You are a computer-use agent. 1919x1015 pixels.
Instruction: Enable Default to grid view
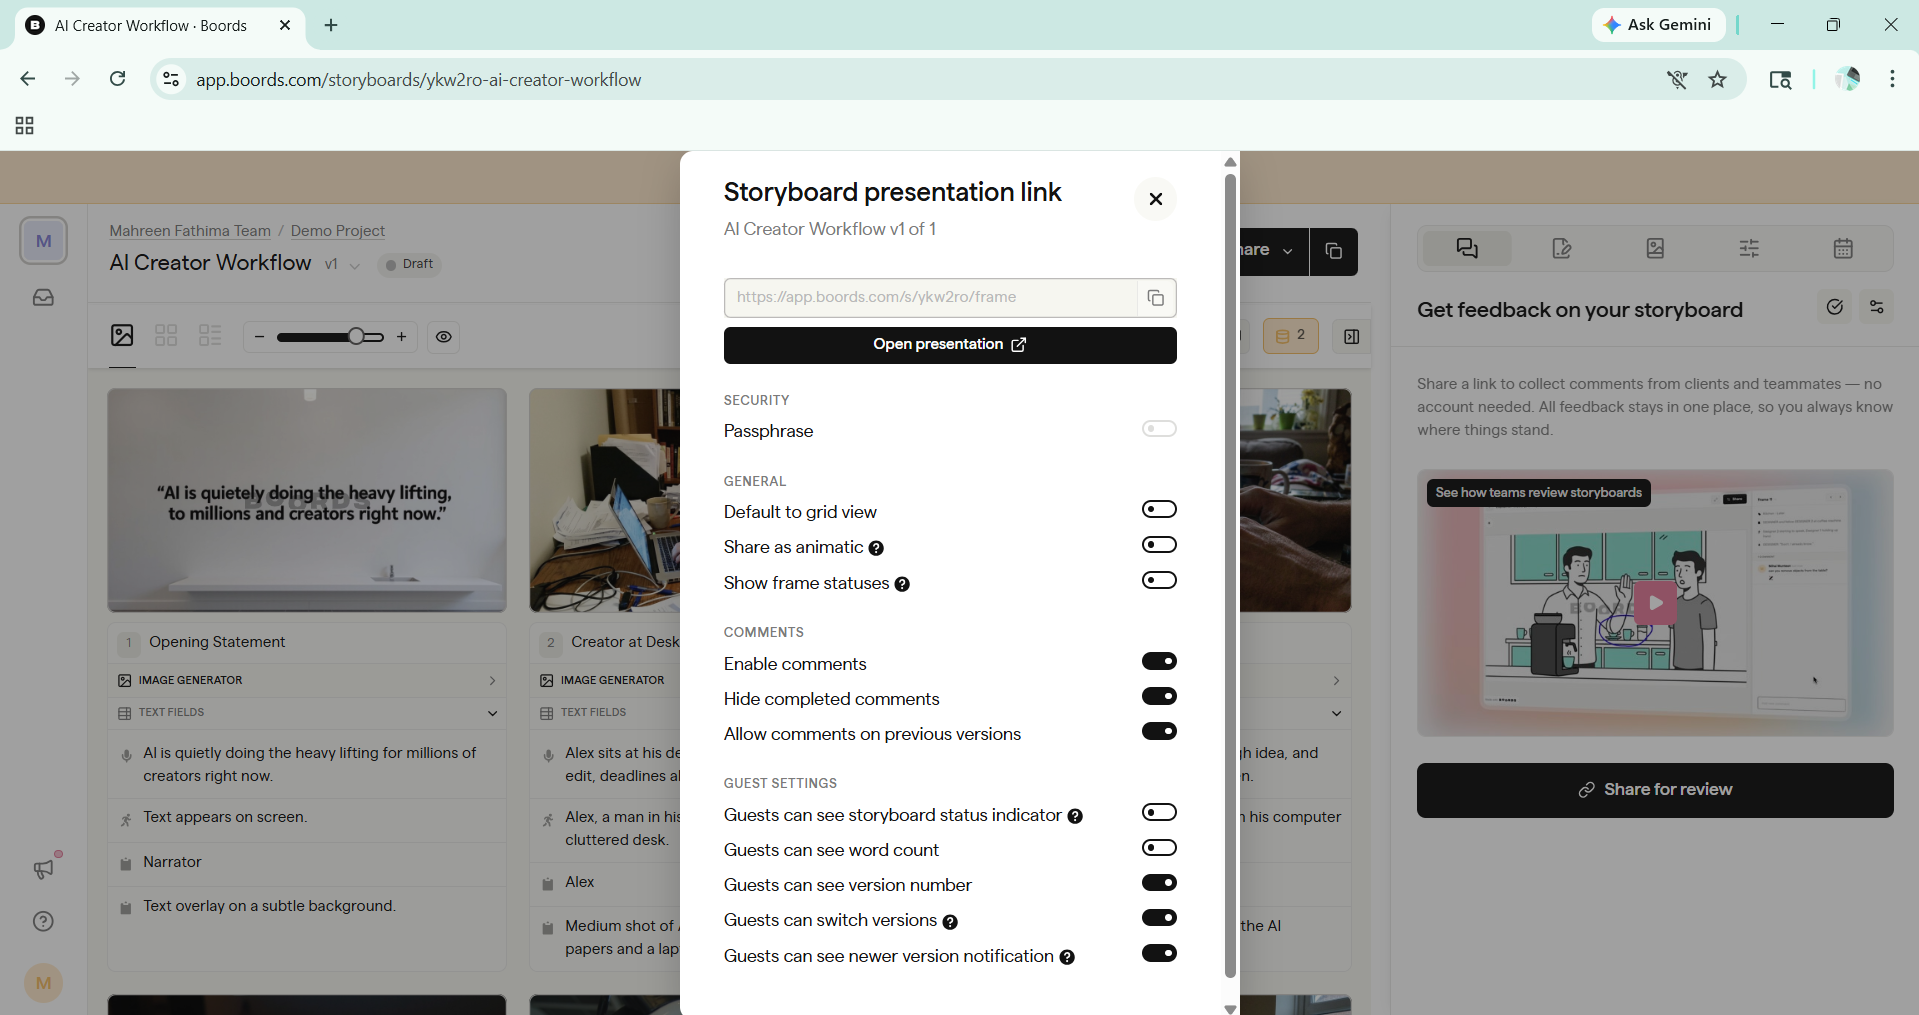coord(1159,510)
